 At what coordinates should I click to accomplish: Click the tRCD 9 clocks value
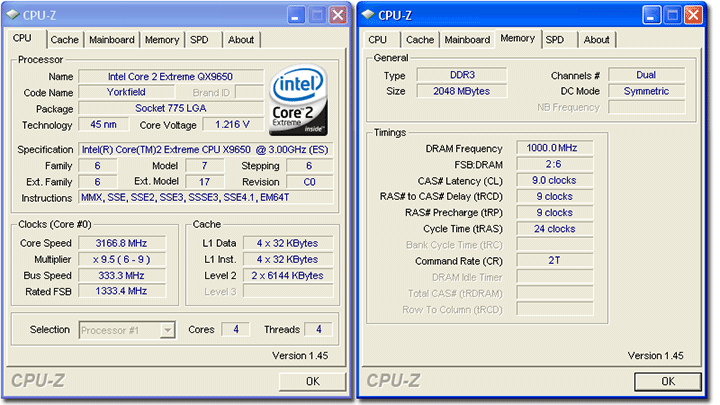point(554,197)
